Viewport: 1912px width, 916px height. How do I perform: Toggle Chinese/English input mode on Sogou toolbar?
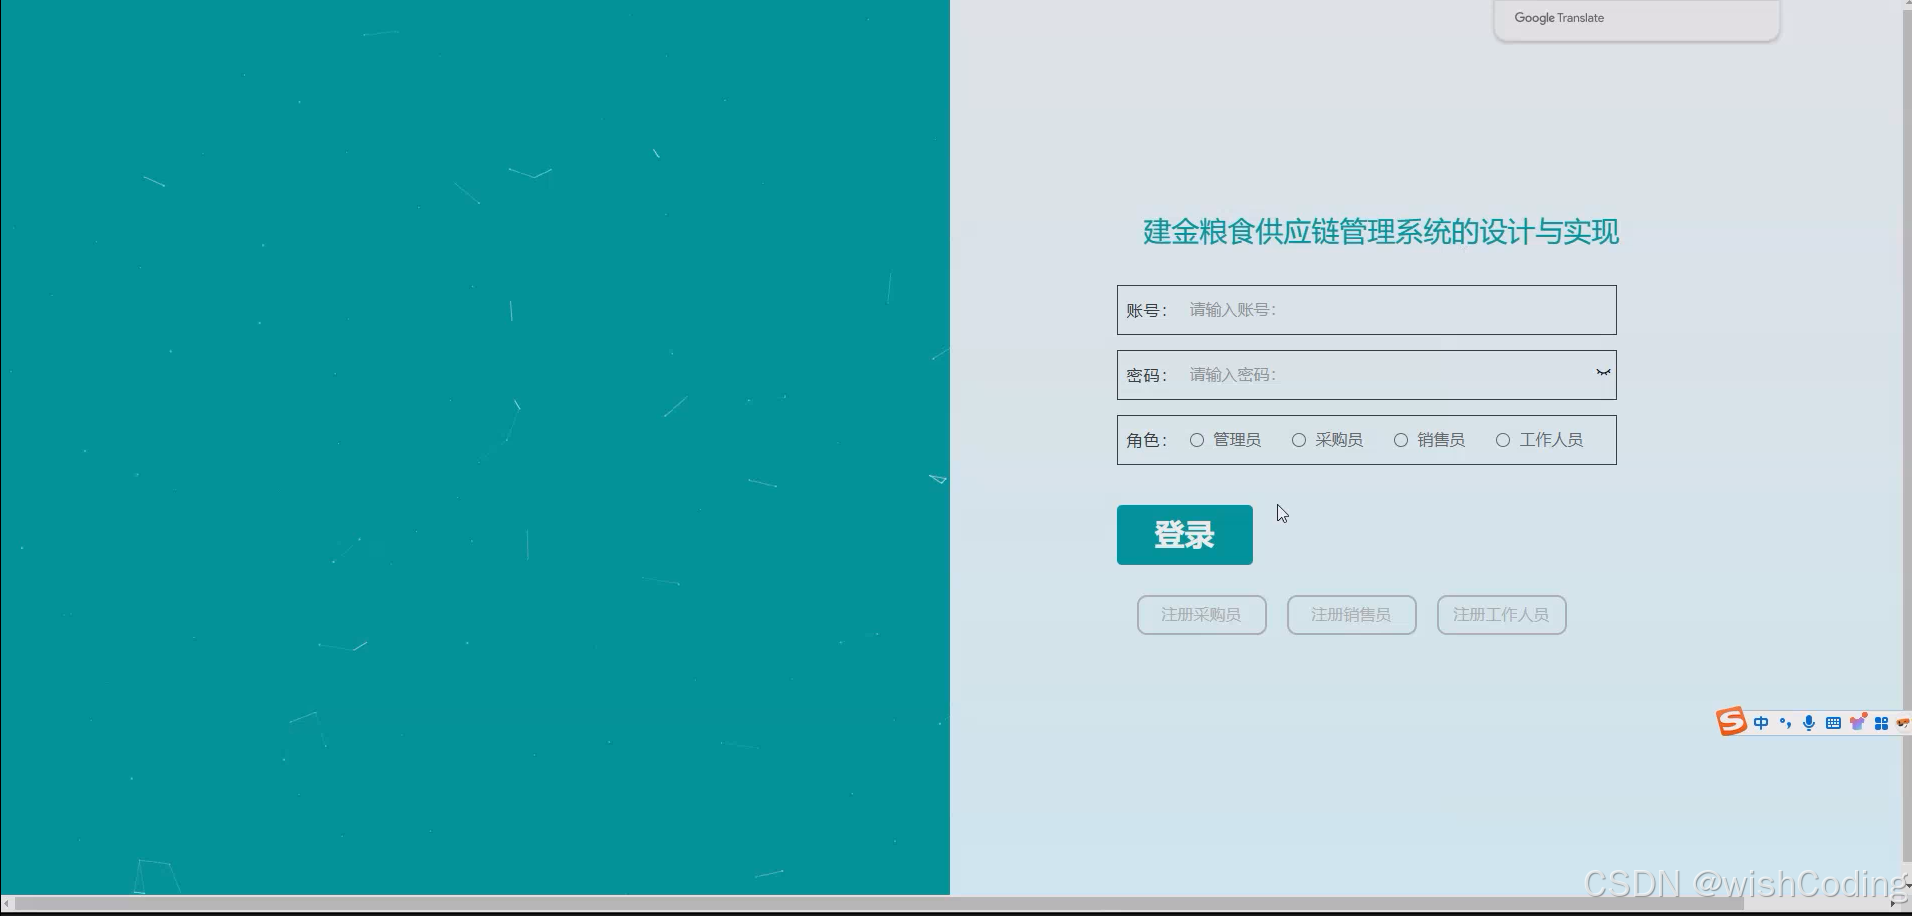[1761, 722]
